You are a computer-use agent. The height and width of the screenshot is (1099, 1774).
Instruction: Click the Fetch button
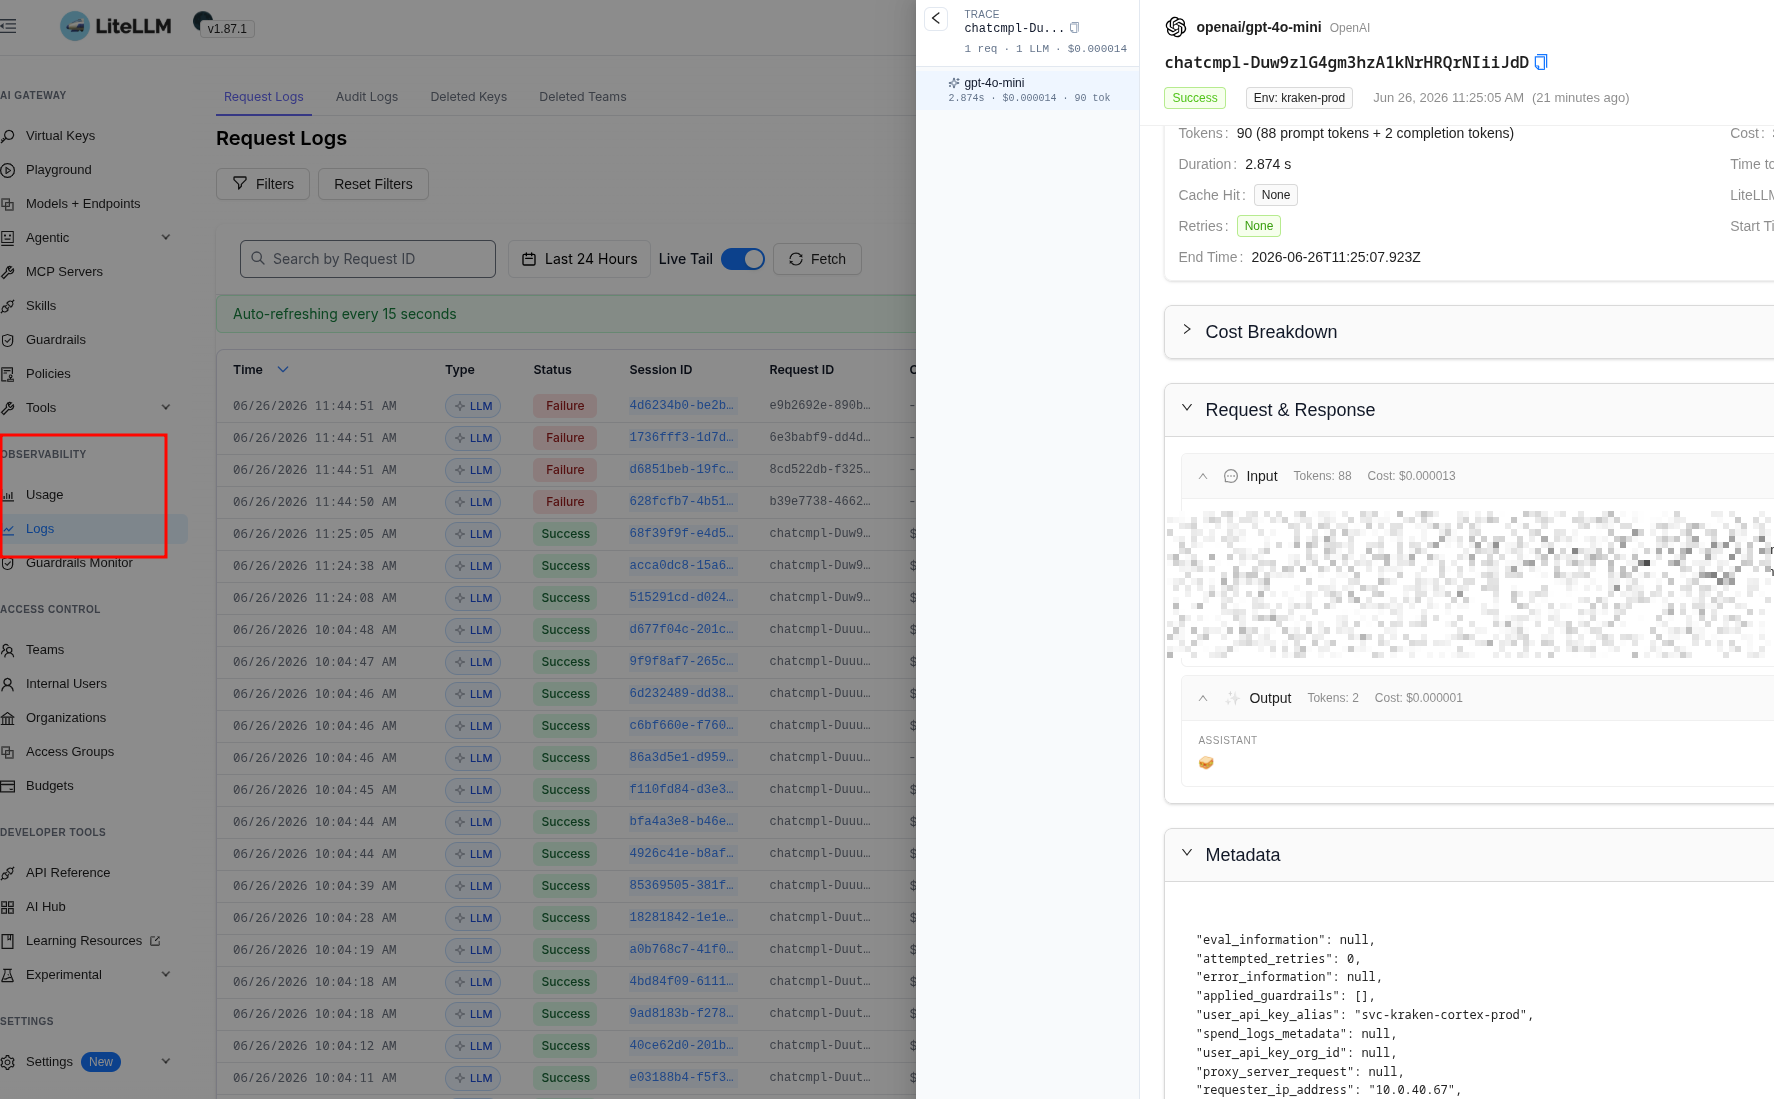817,259
